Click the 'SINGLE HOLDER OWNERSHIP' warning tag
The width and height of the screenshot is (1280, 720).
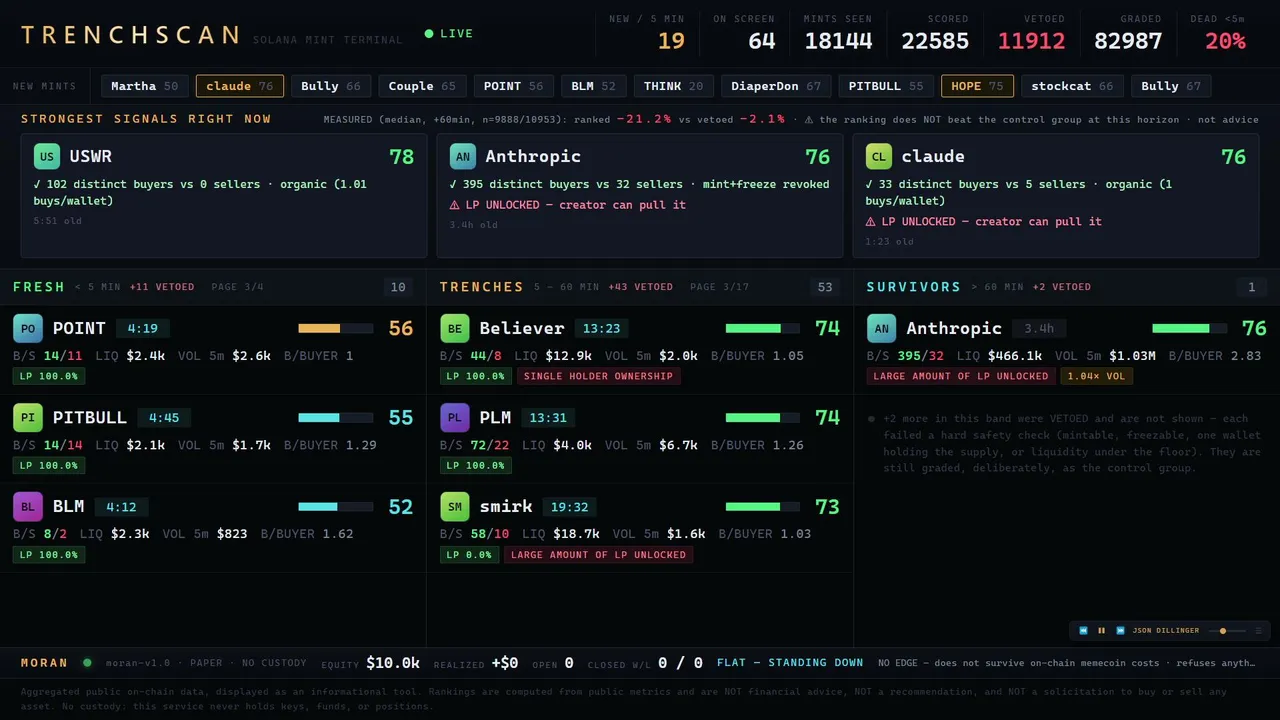click(x=599, y=376)
